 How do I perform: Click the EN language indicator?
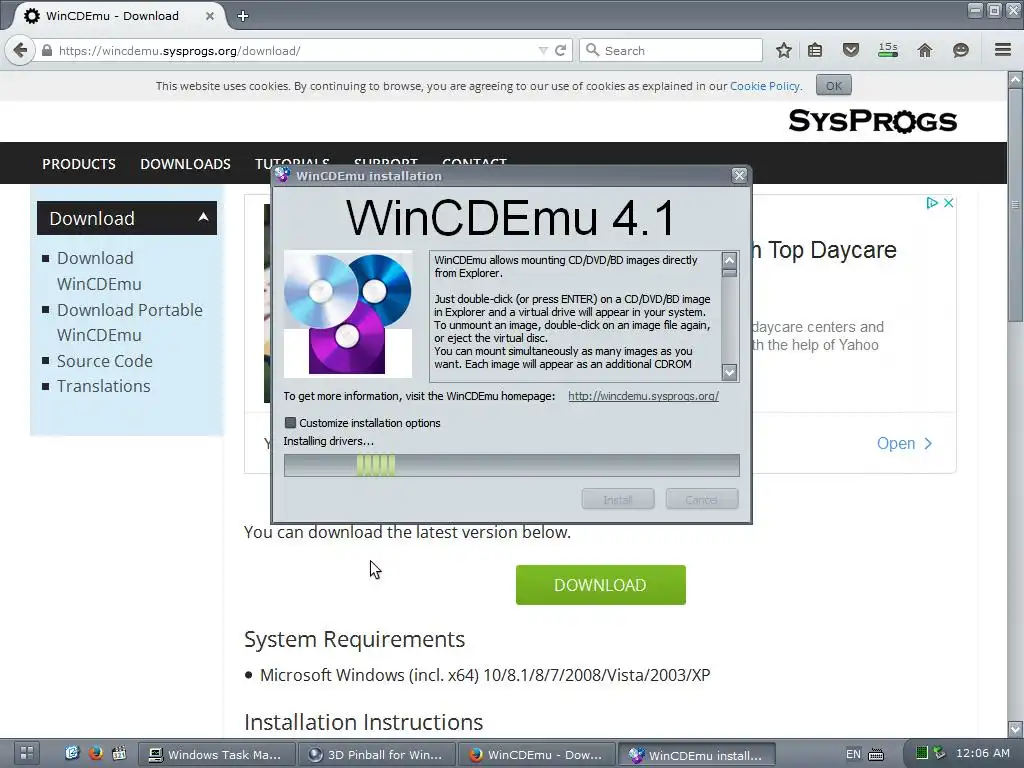point(853,754)
